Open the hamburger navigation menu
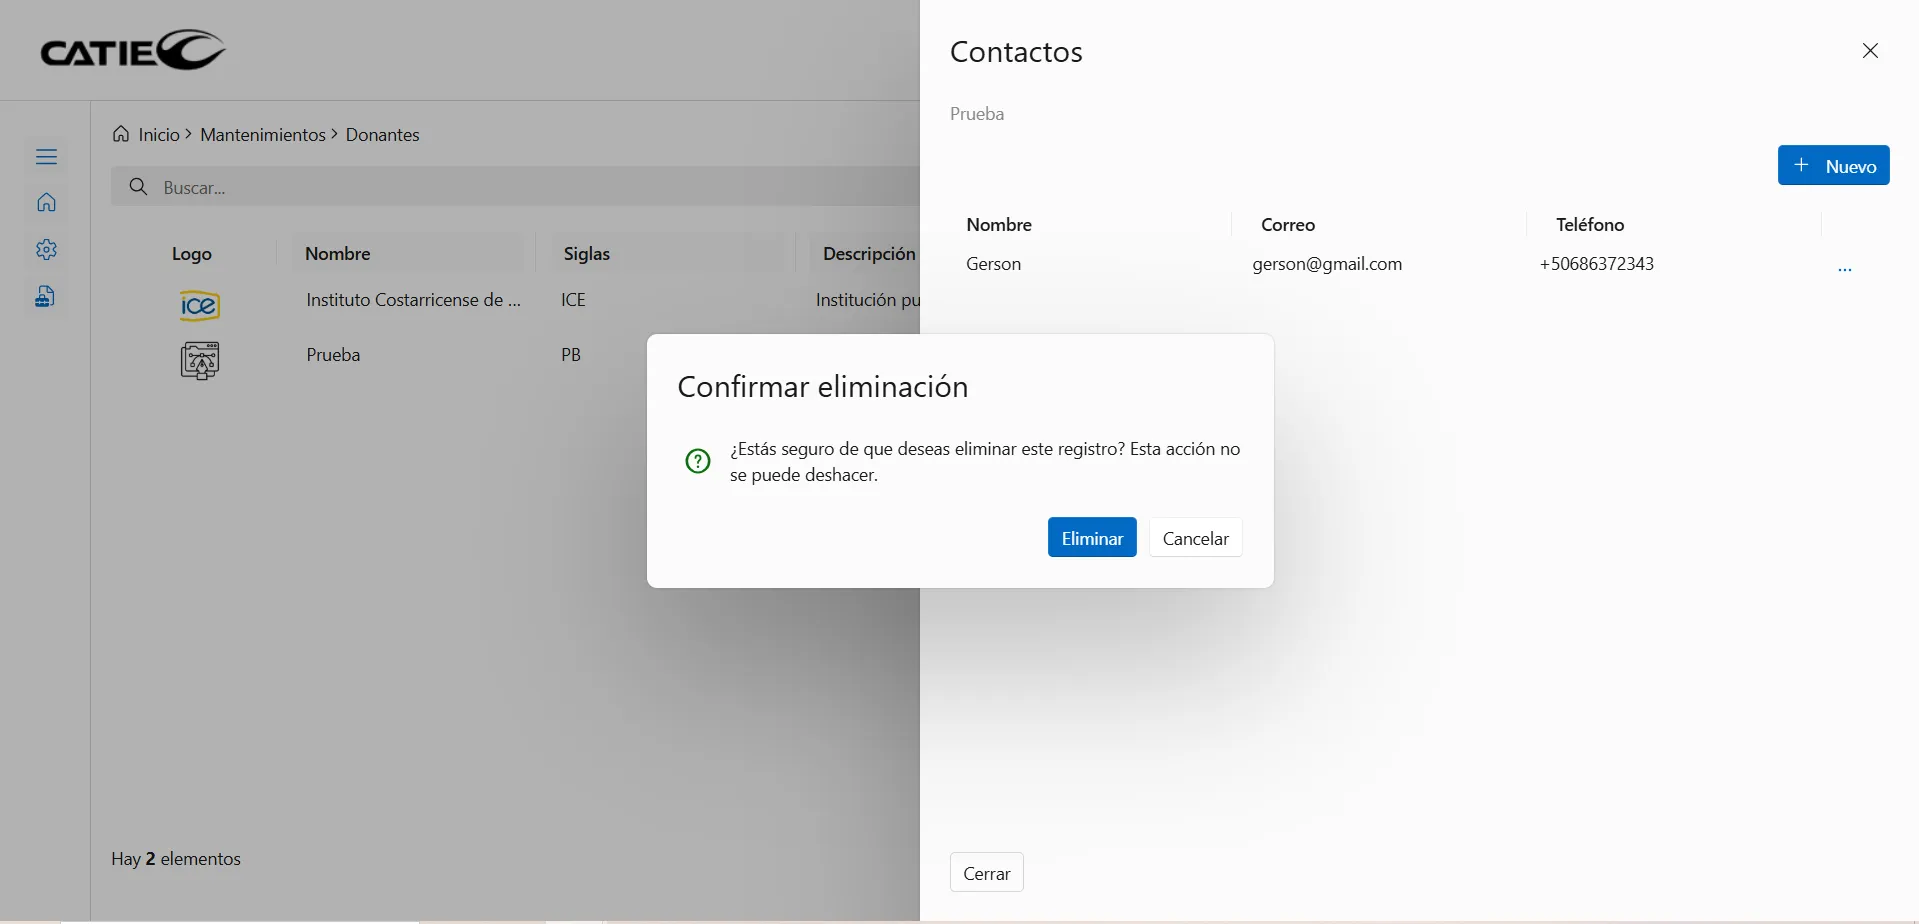The width and height of the screenshot is (1919, 924). coord(46,155)
